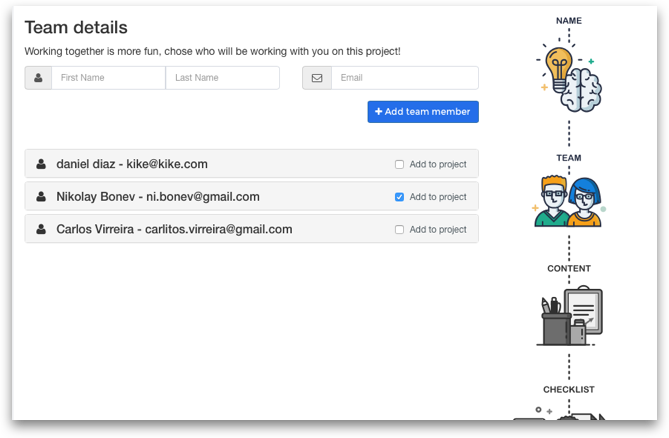Click the user icon next to Carlos Virreira
The width and height of the screenshot is (669, 438).
pyautogui.click(x=41, y=229)
